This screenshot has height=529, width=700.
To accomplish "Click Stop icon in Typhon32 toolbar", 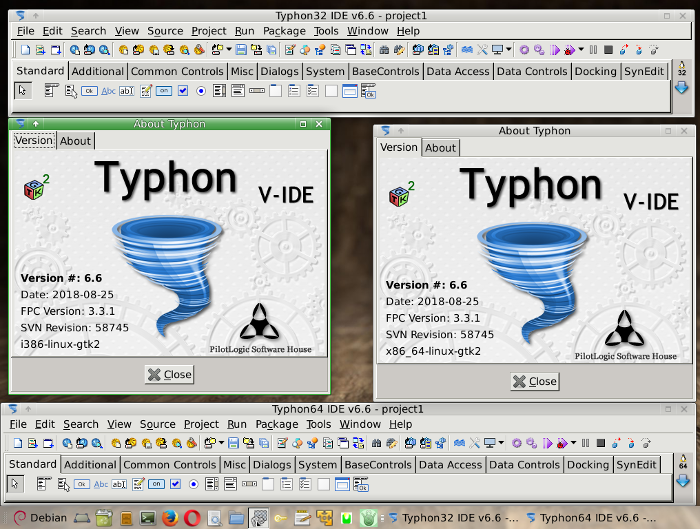I will [608, 50].
